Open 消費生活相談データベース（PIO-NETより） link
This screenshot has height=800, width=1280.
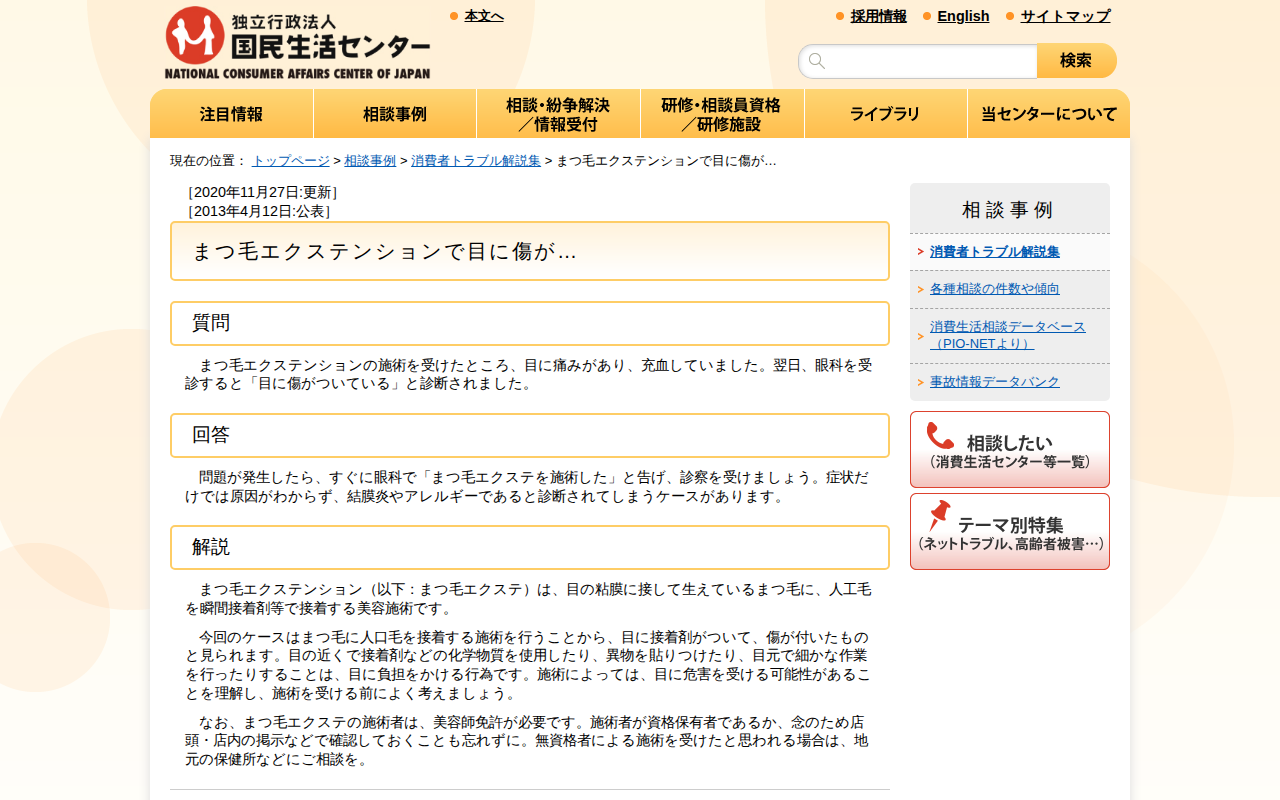coord(1008,335)
